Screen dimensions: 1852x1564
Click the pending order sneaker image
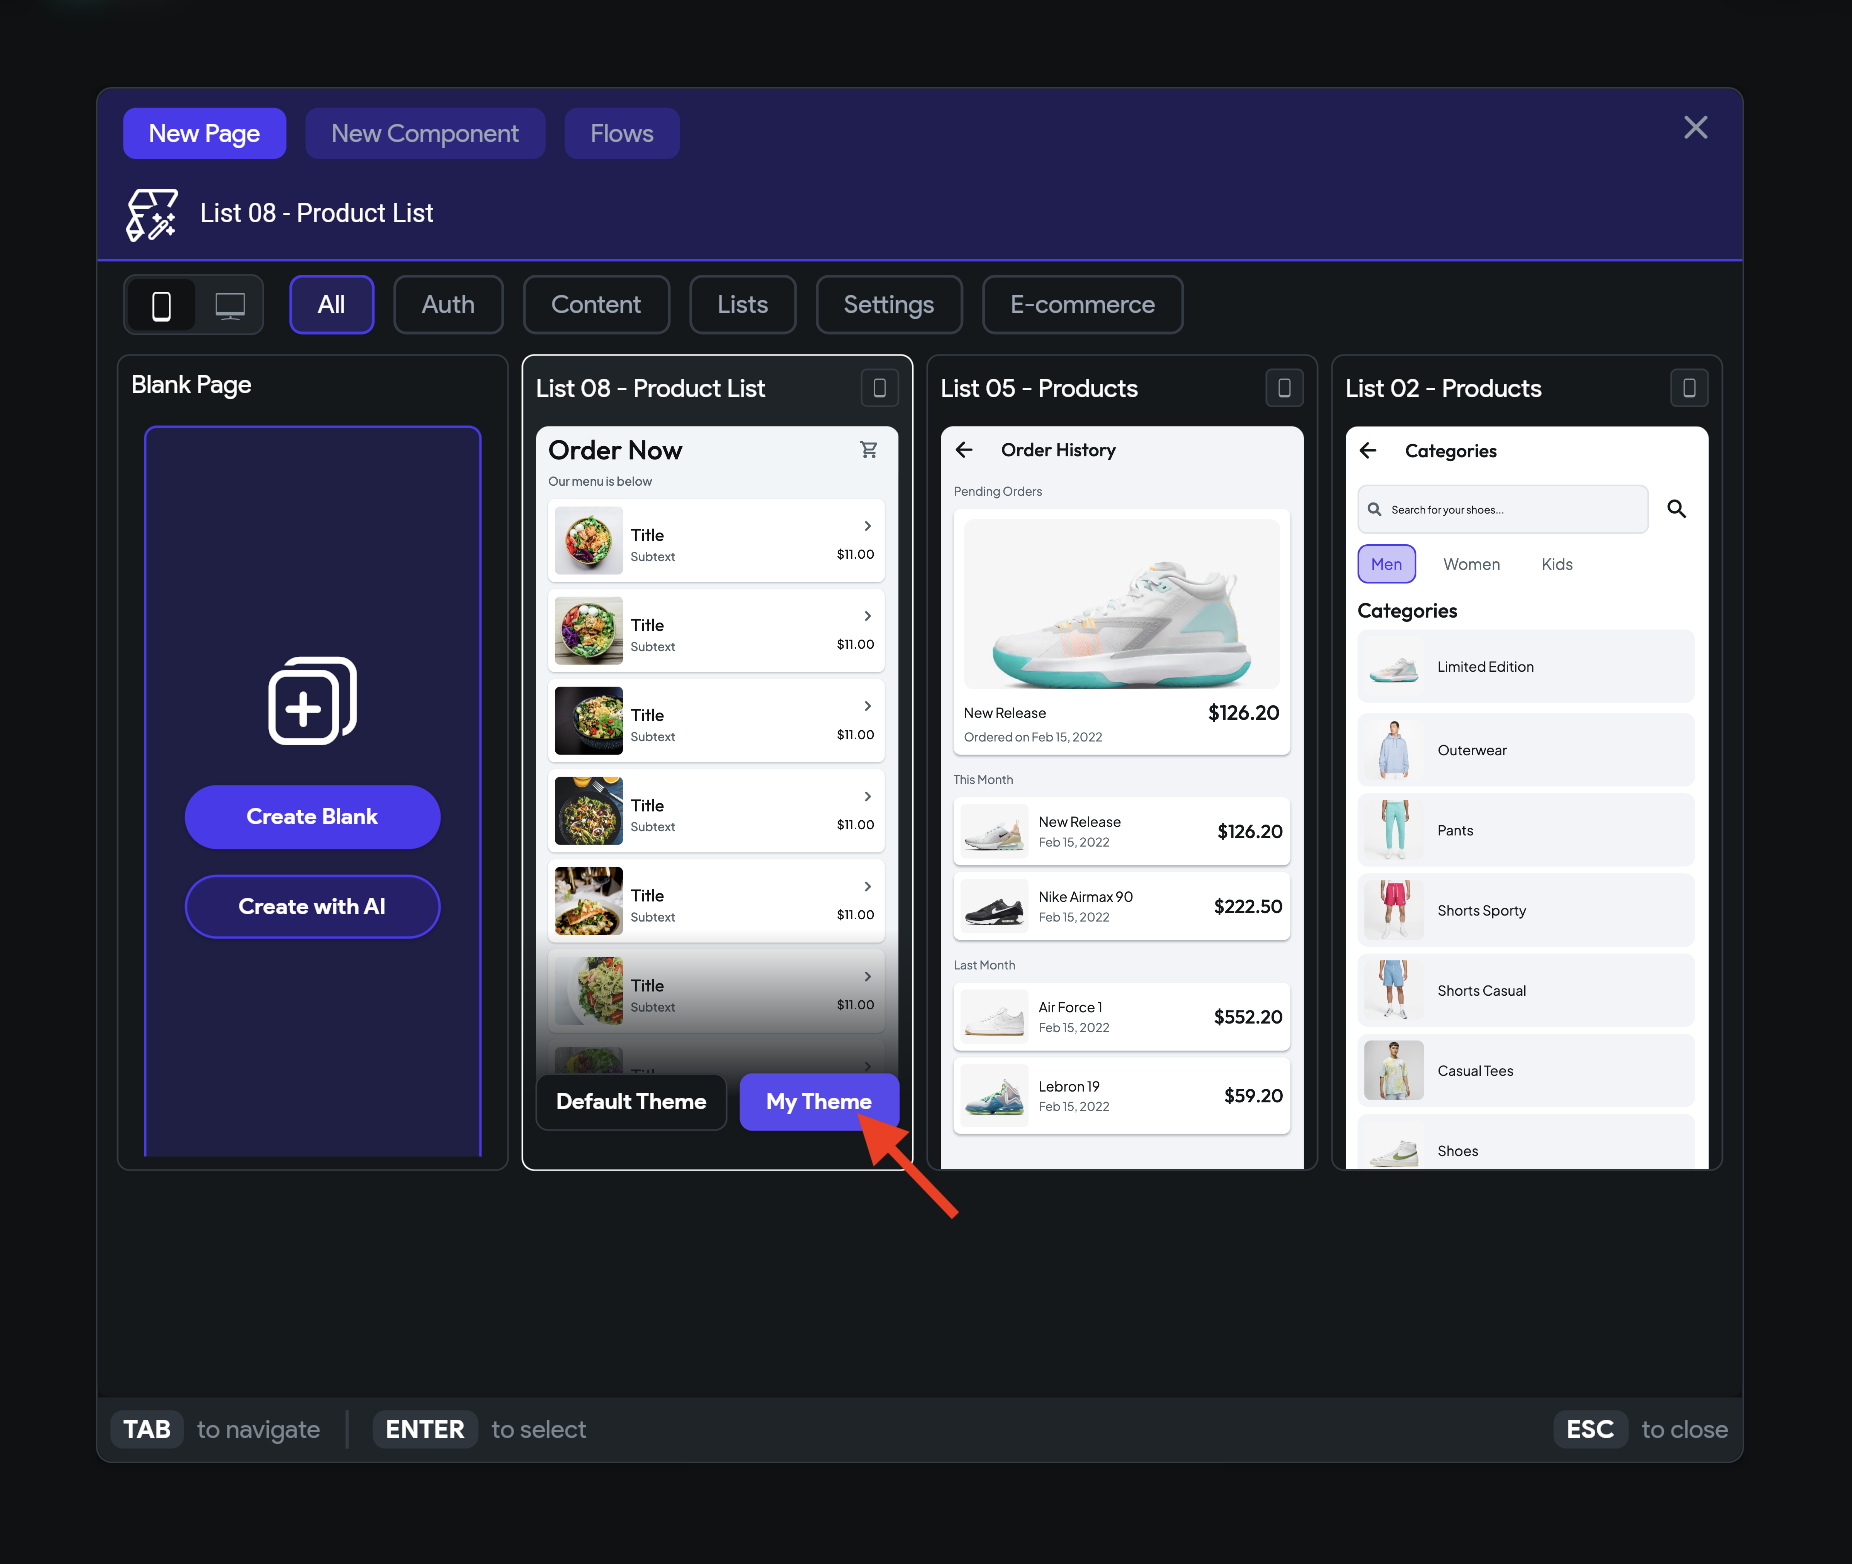tap(1122, 604)
